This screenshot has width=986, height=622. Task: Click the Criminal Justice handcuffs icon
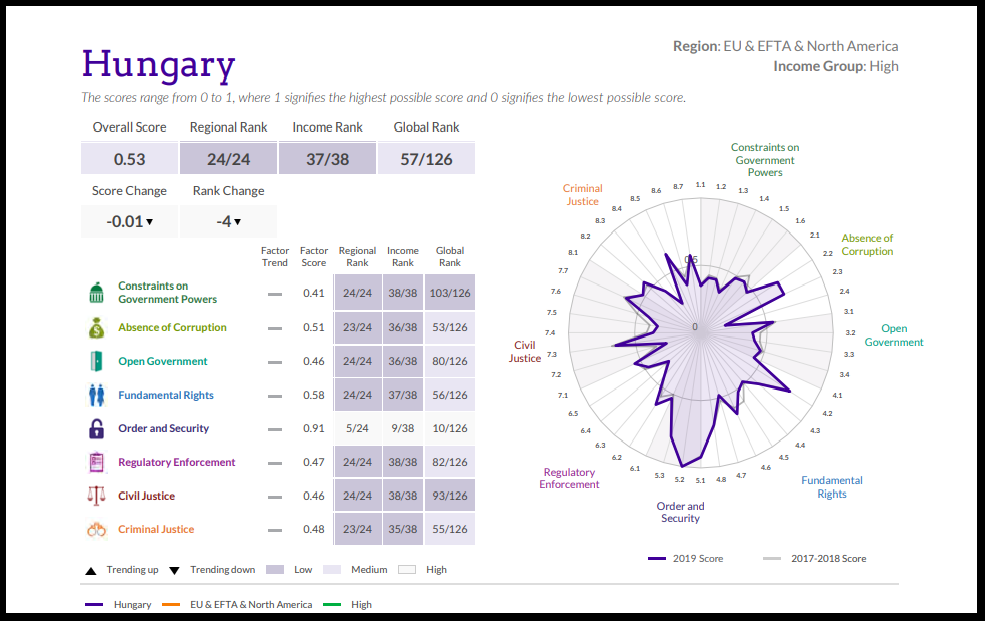[96, 530]
